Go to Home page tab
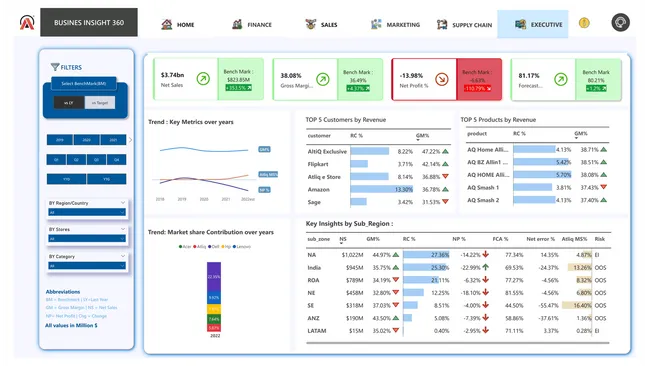Screen dimensions: 650x366 (177, 24)
